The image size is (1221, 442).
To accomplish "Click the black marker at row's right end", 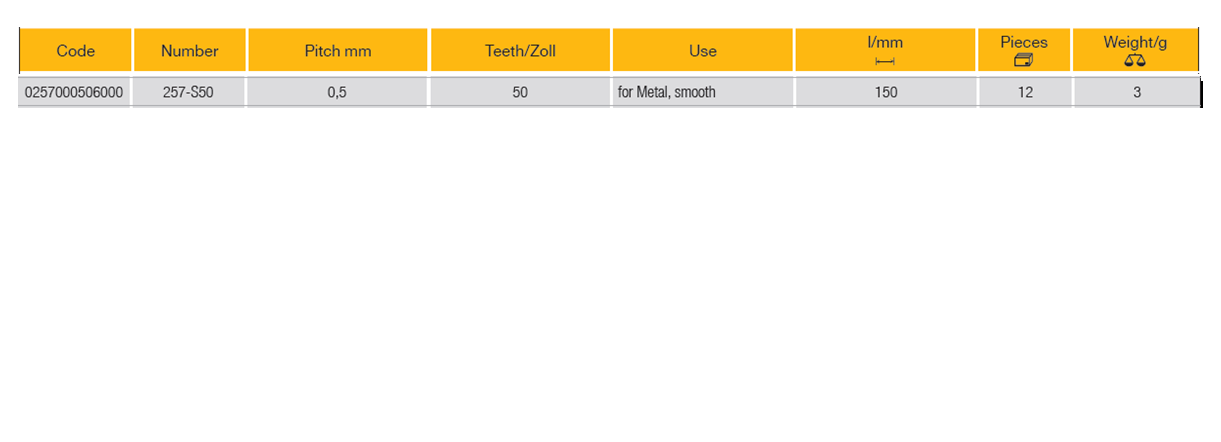I will pos(1200,93).
